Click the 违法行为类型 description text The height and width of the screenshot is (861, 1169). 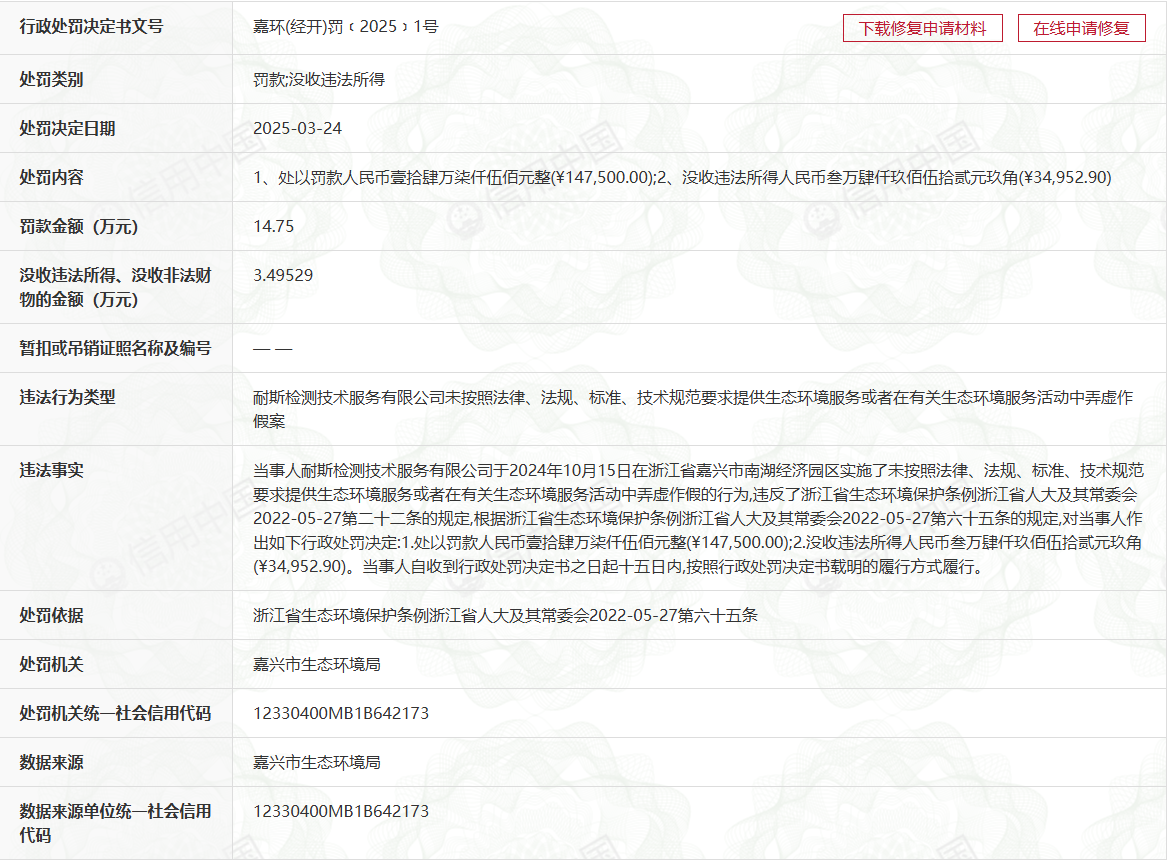tap(692, 409)
